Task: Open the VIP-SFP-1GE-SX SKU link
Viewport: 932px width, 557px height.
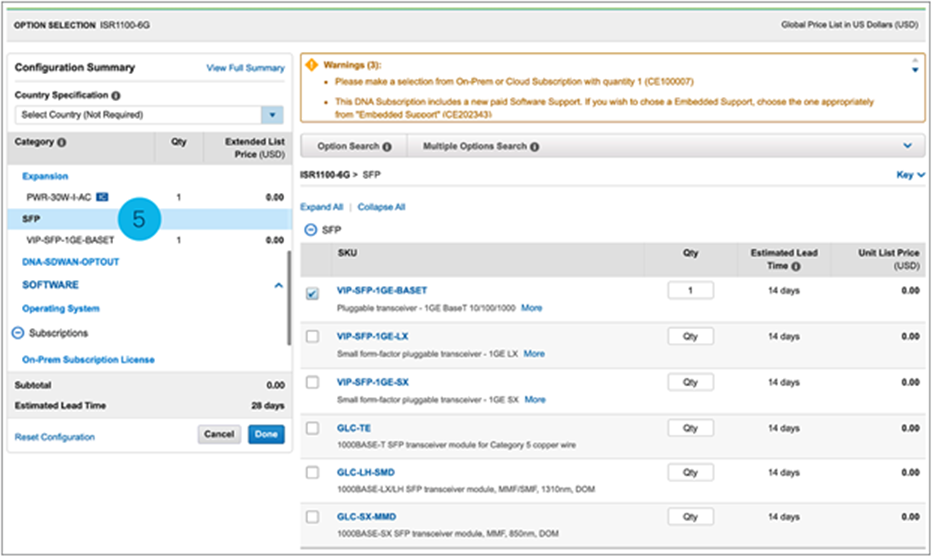Action: click(373, 382)
